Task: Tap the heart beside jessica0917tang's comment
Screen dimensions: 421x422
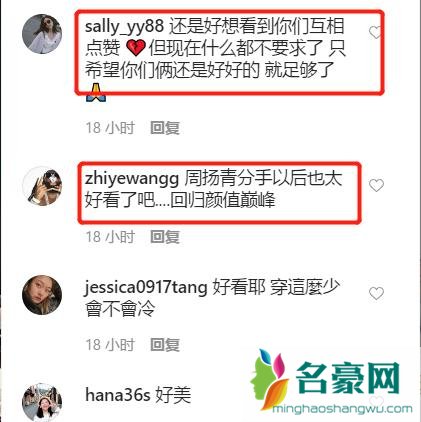Action: 376,293
